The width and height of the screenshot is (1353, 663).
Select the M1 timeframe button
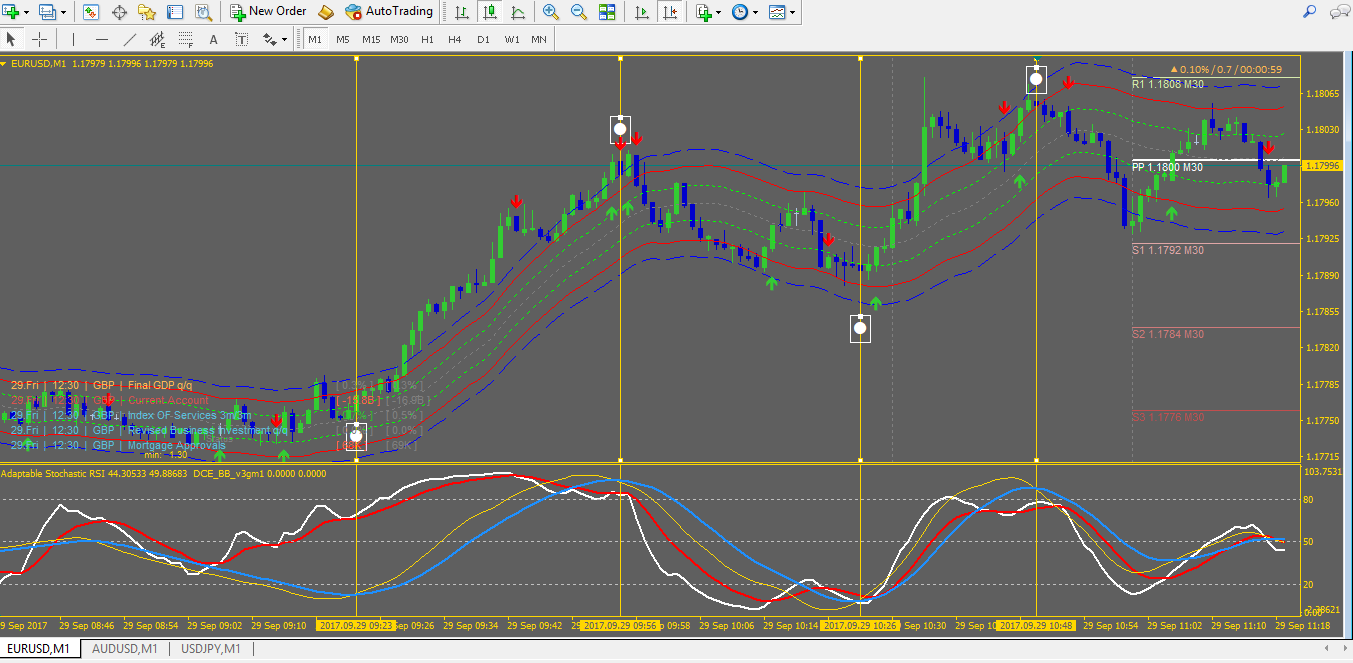point(315,39)
